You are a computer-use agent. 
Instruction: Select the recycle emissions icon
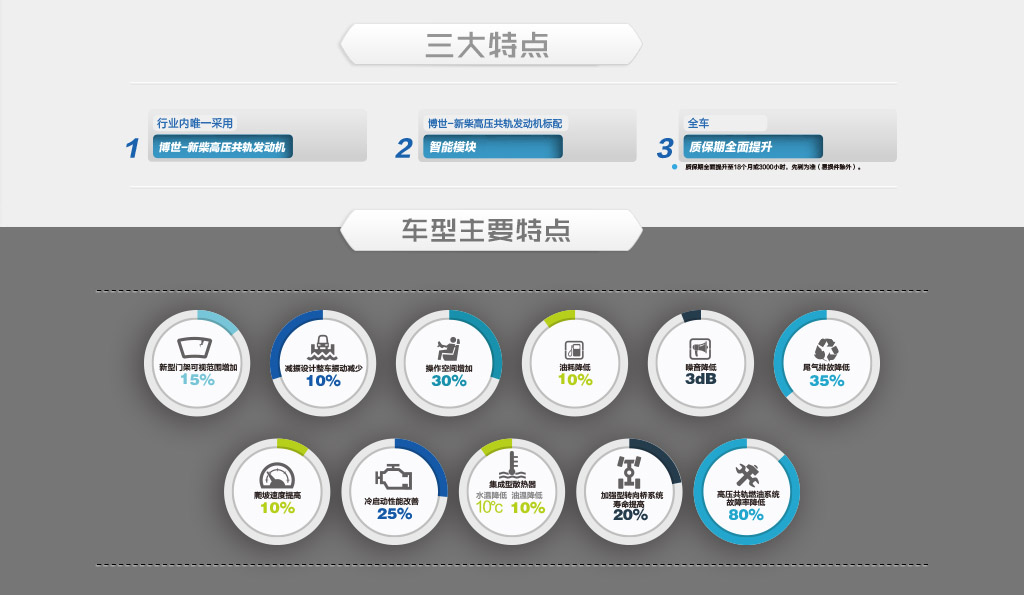click(x=826, y=349)
